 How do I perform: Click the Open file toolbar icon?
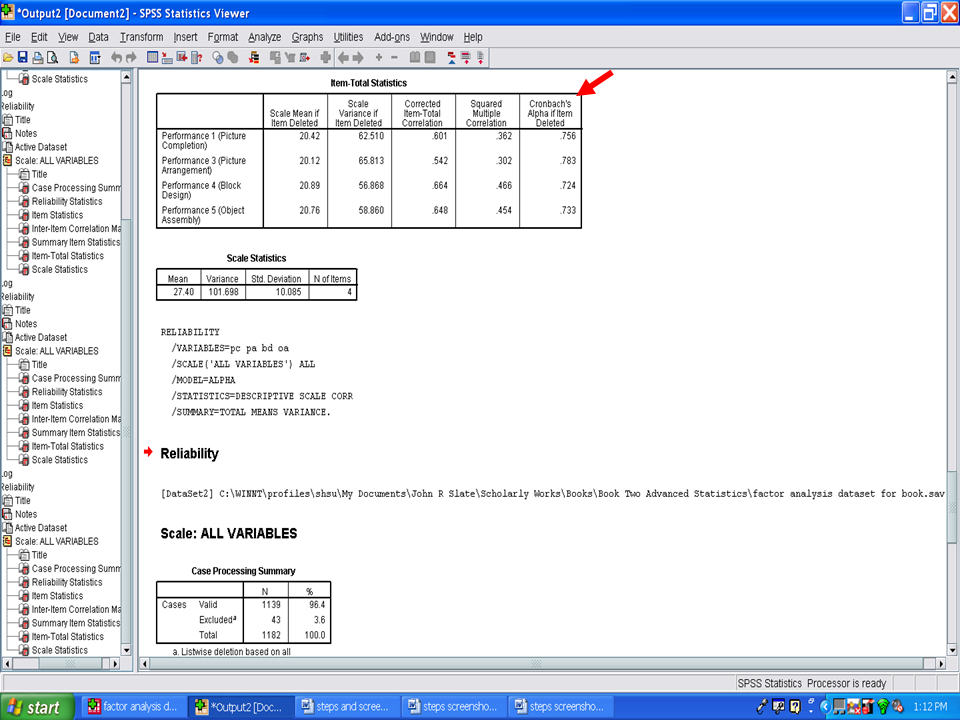(8, 58)
